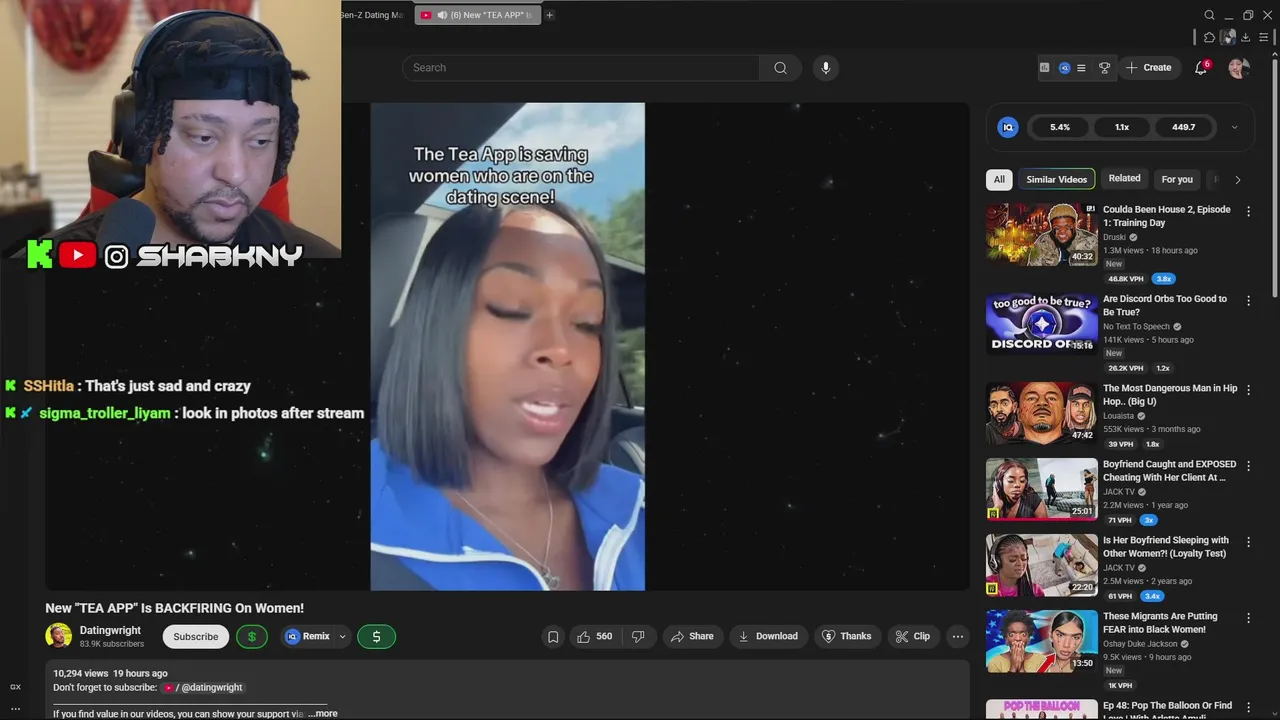Dislike the video with thumbs-down icon
1280x720 pixels.
pyautogui.click(x=638, y=636)
